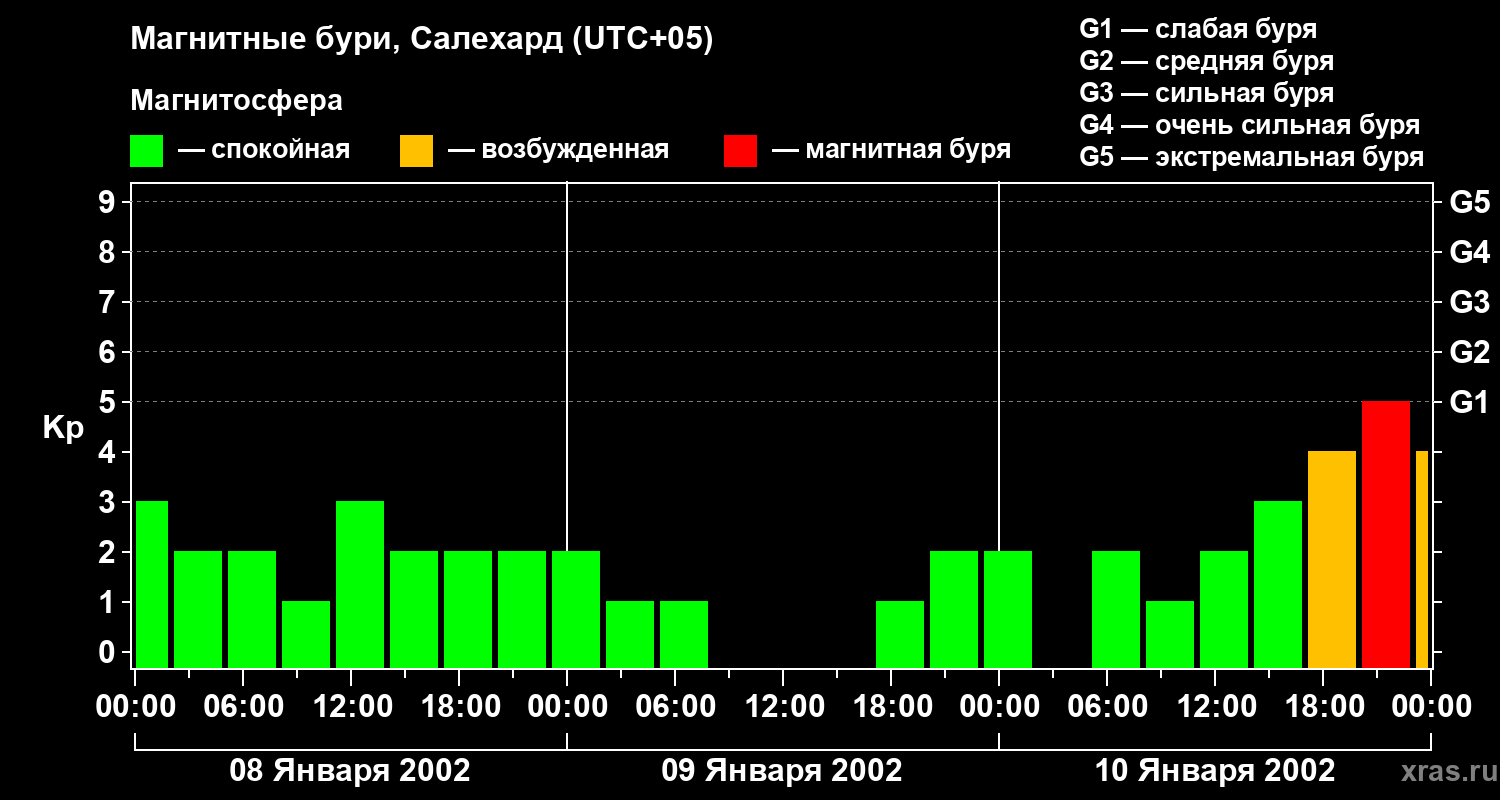Click the only Kp 1 bar on 10 Января
Image resolution: width=1500 pixels, height=800 pixels.
(1170, 635)
